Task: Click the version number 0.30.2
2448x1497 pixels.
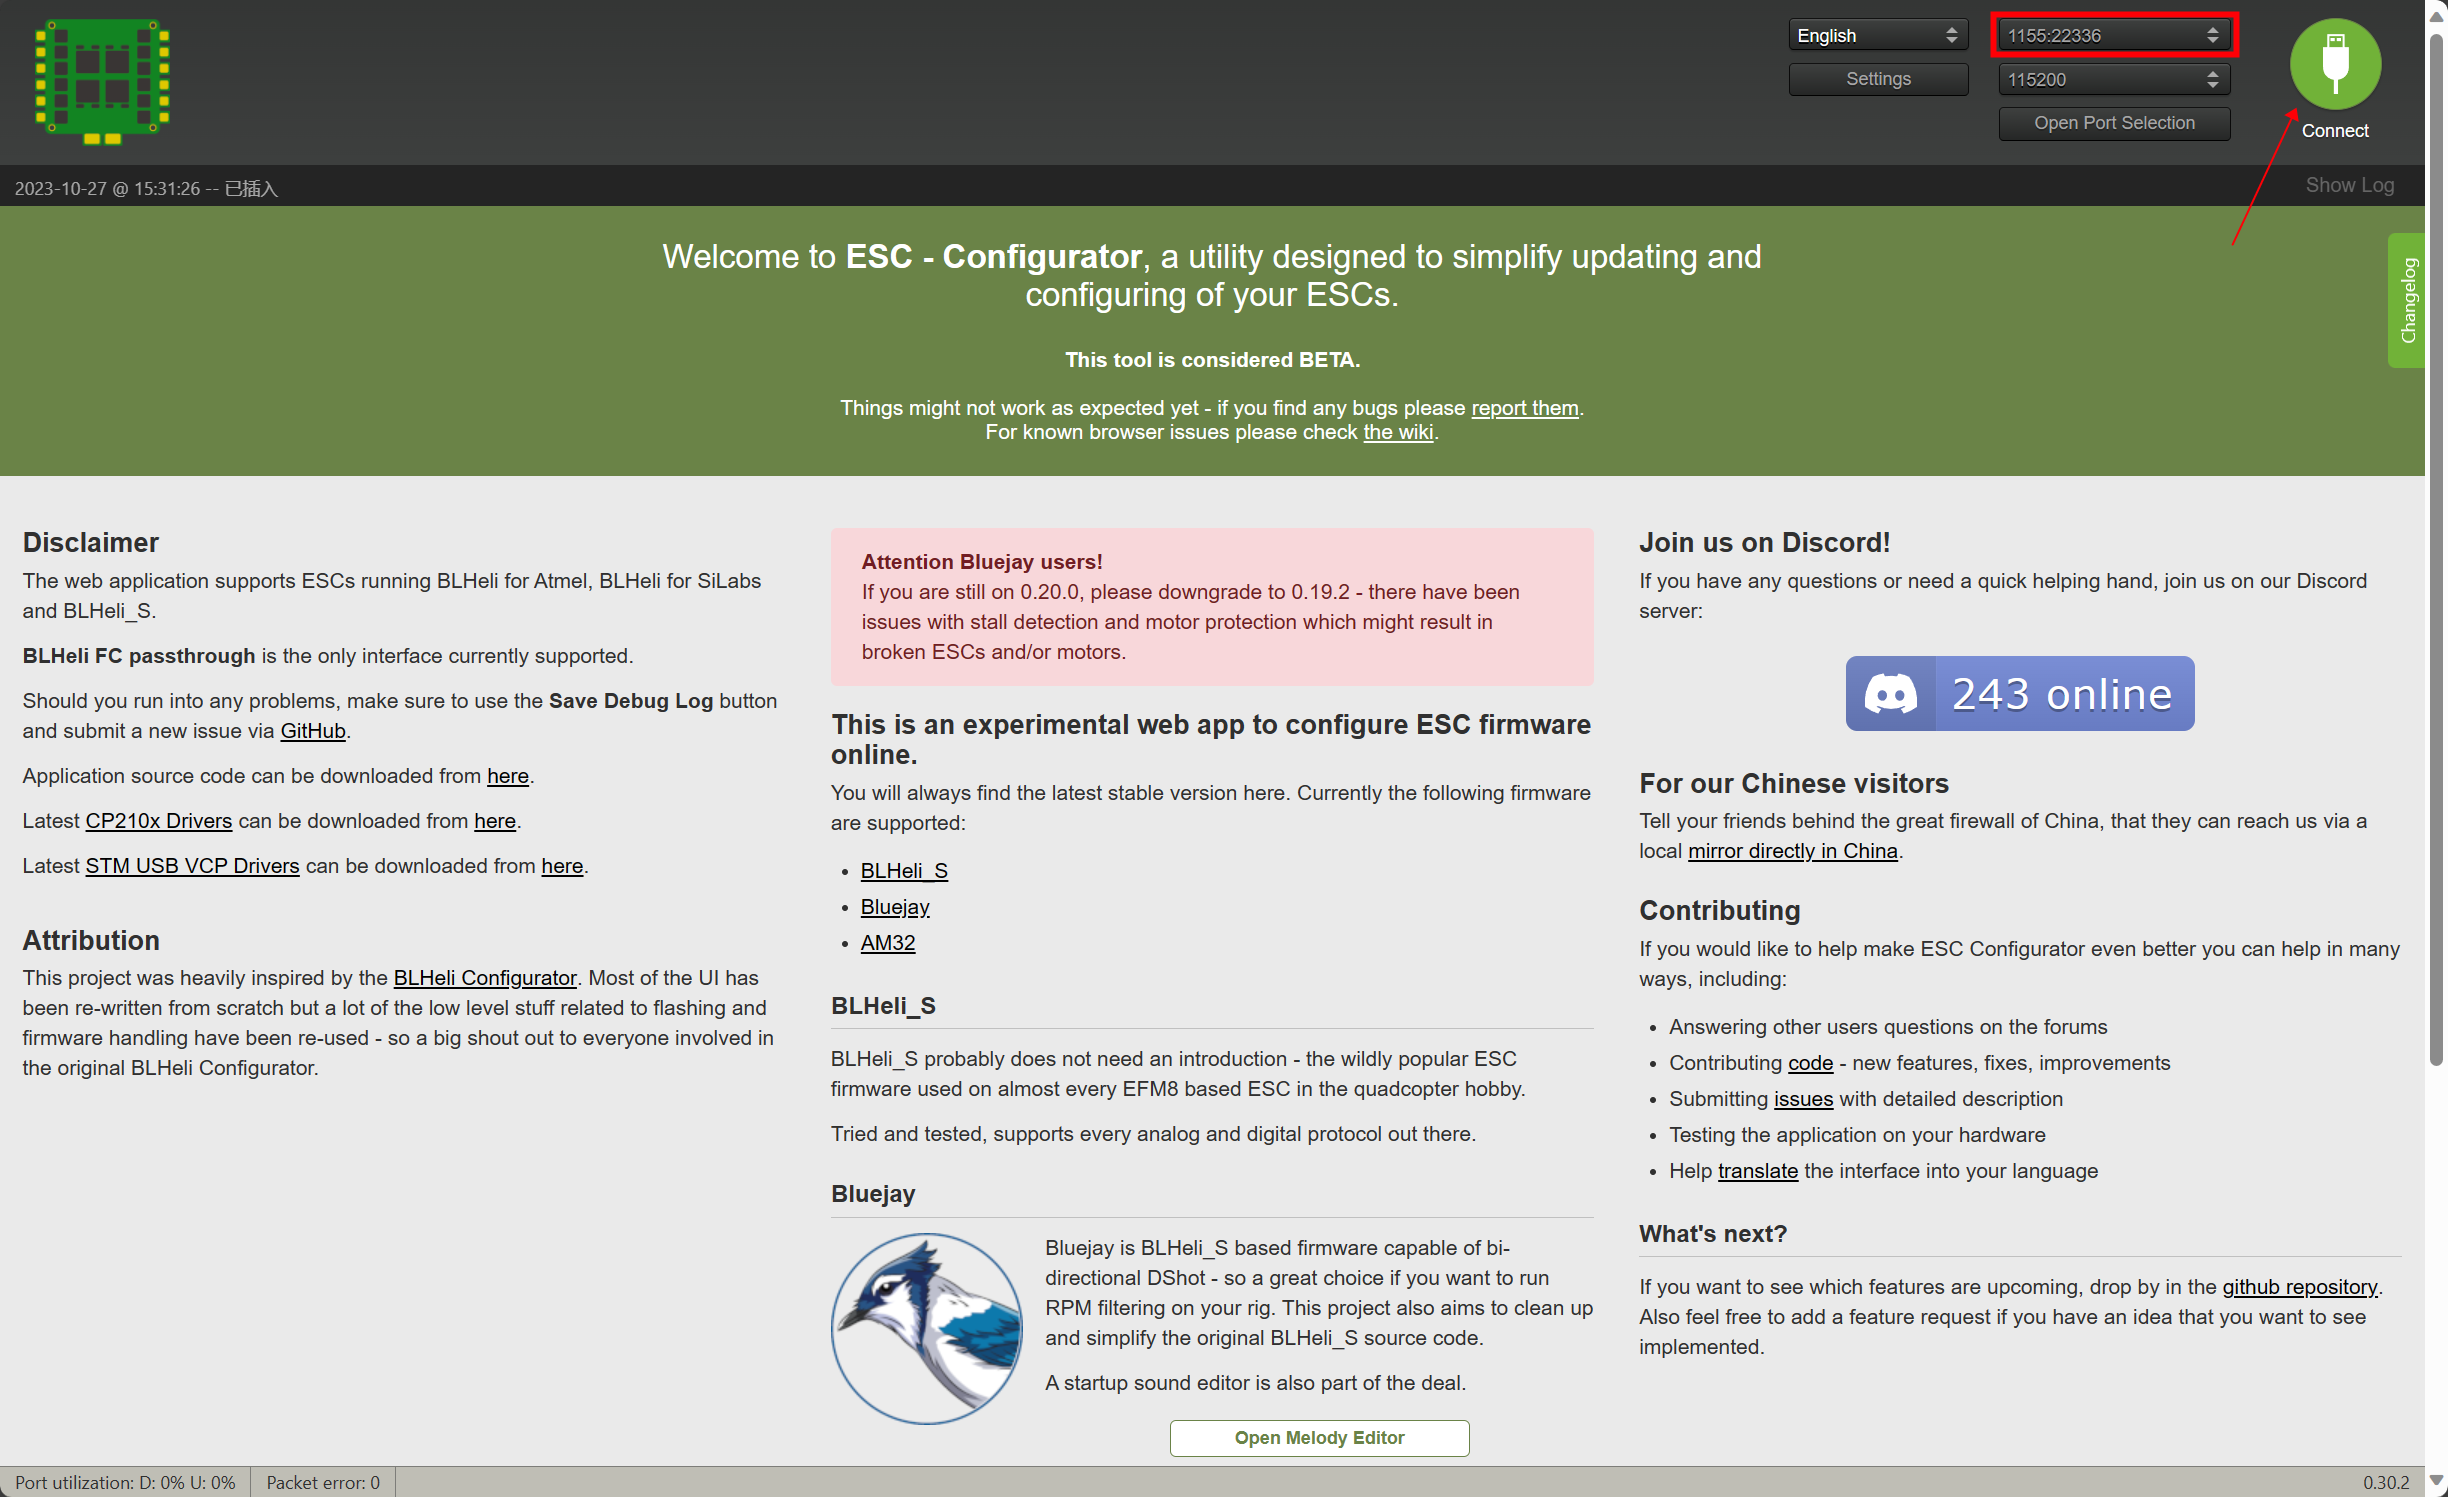Action: [2385, 1482]
